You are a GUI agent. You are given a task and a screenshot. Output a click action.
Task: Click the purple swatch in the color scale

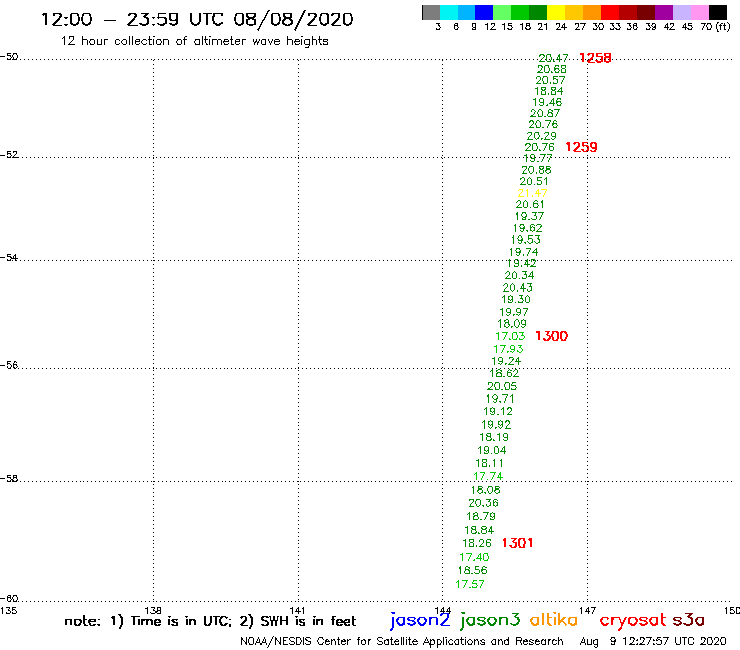pos(664,12)
